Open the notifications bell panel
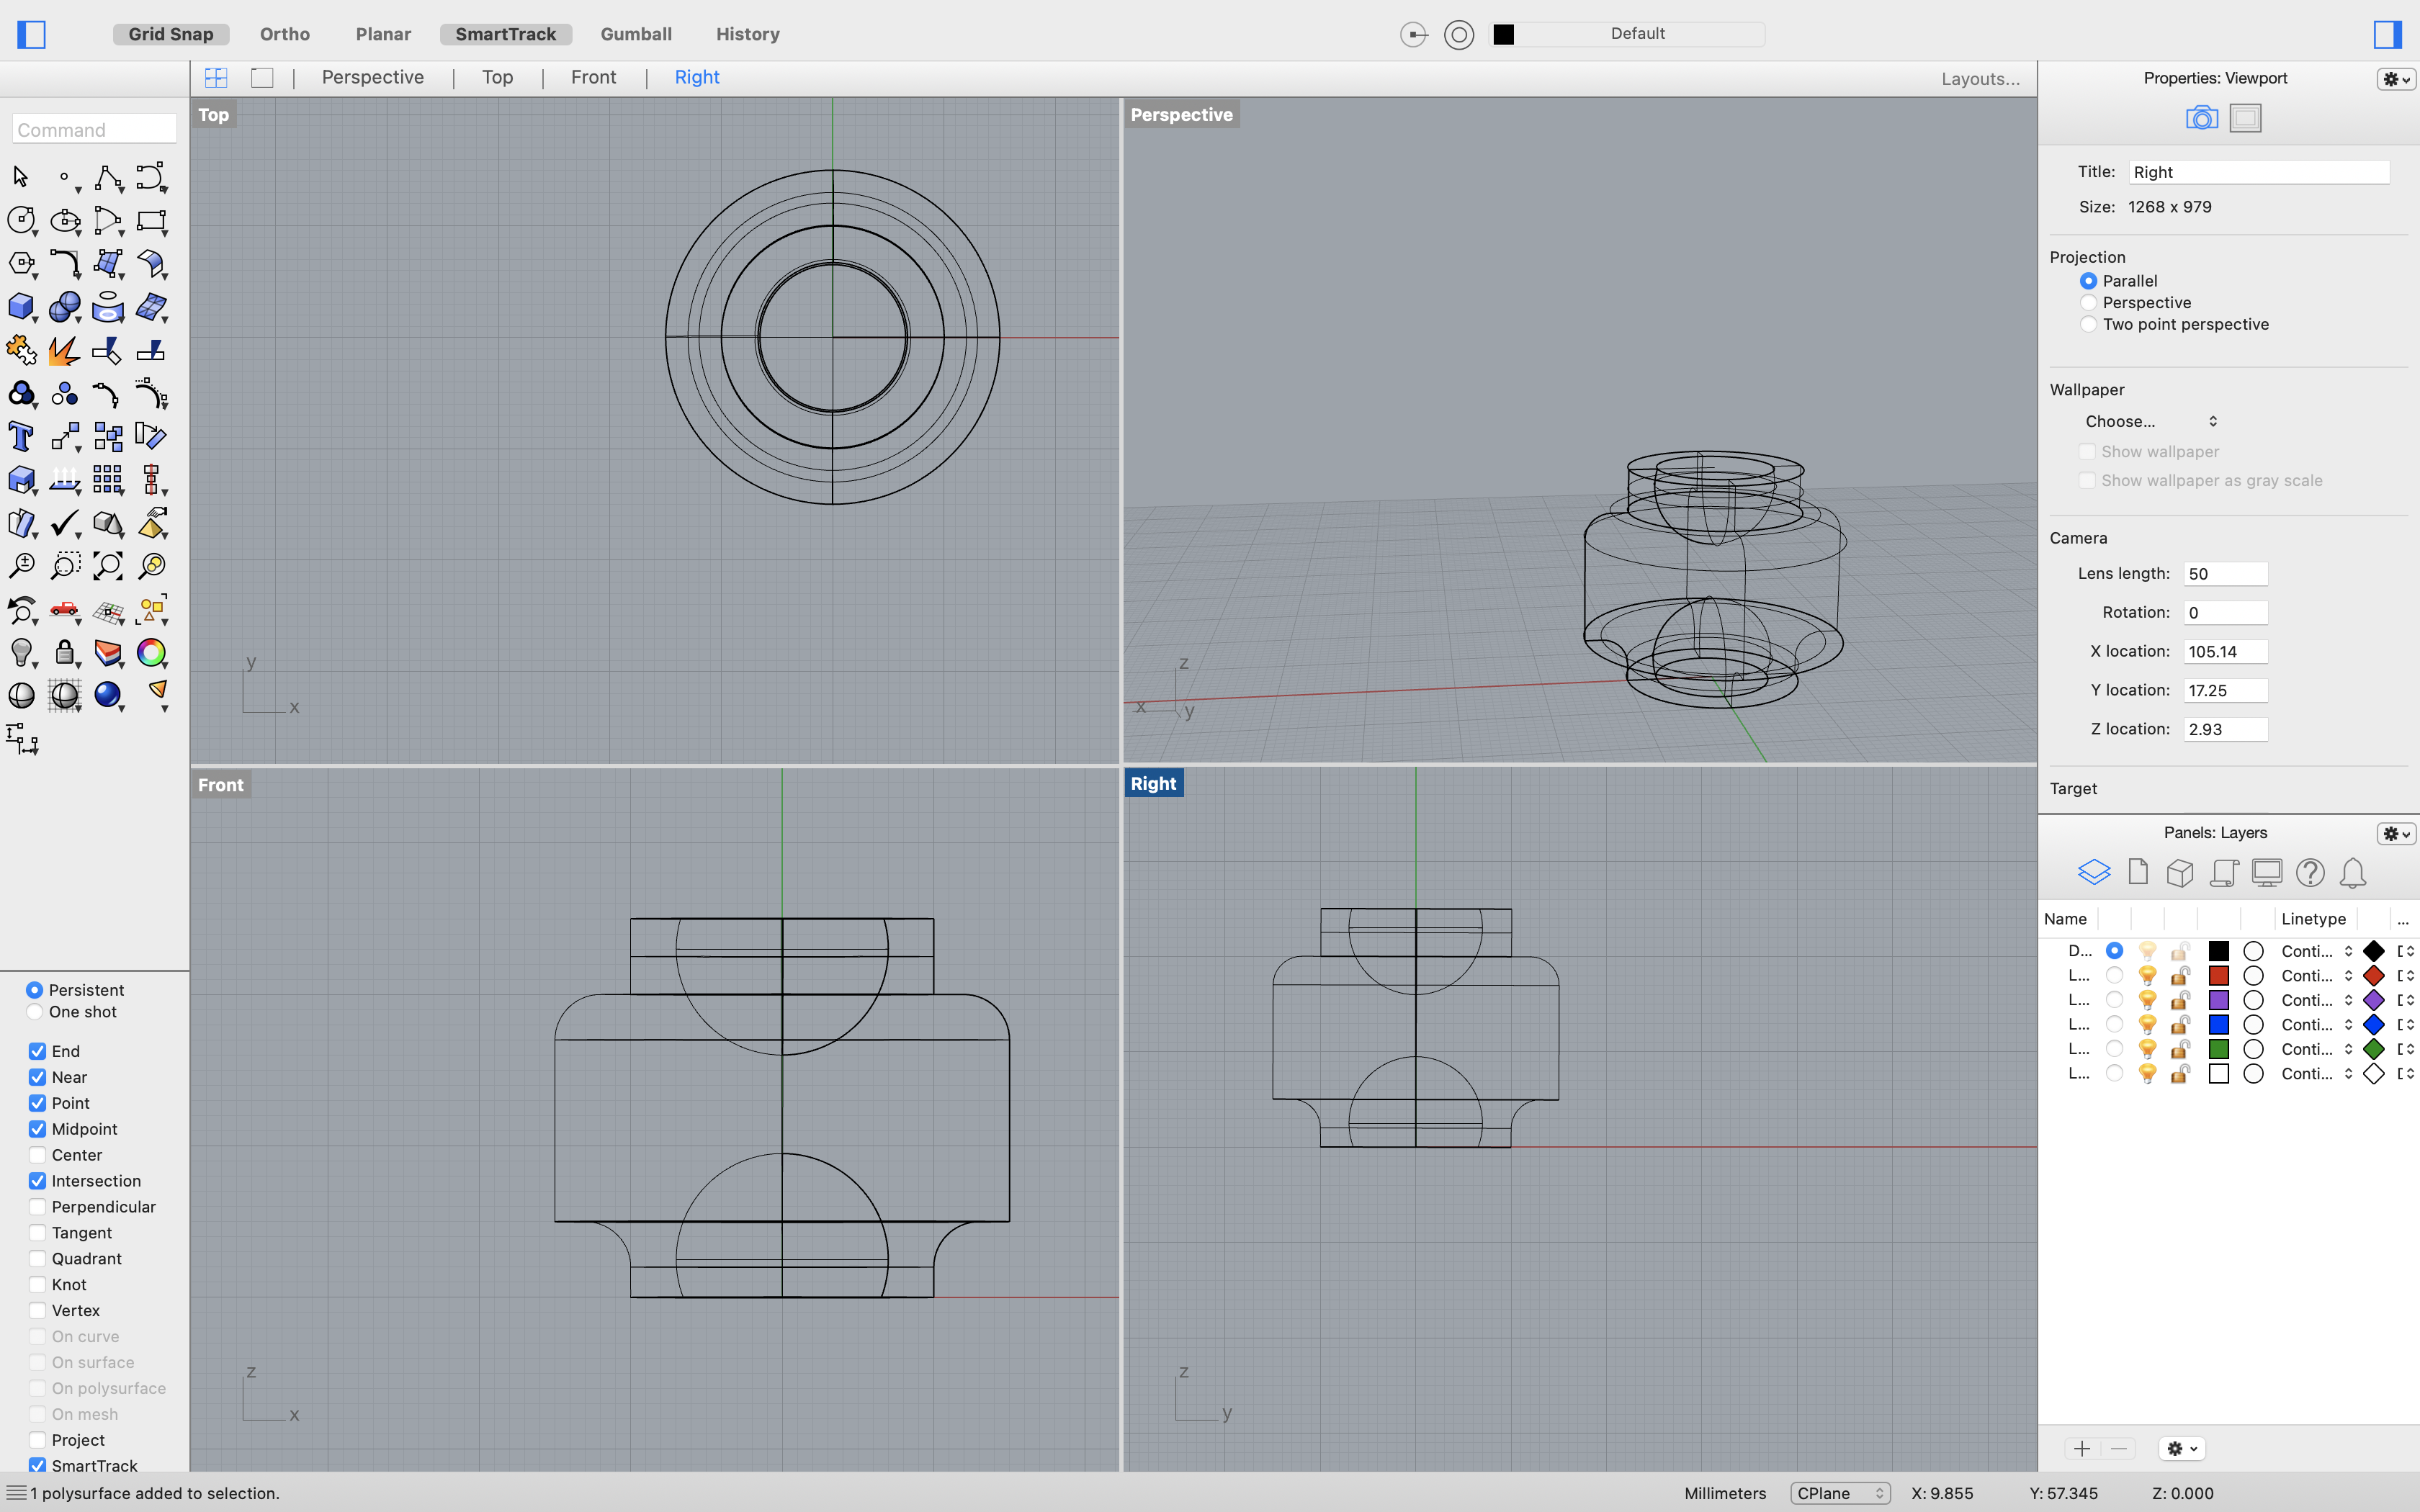Screen dimensions: 2420x1512 pyautogui.click(x=2353, y=873)
